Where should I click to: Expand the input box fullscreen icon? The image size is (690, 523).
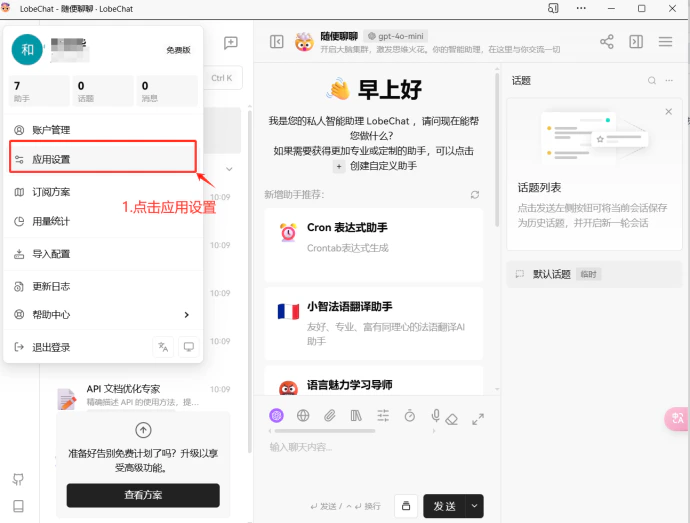coord(478,419)
